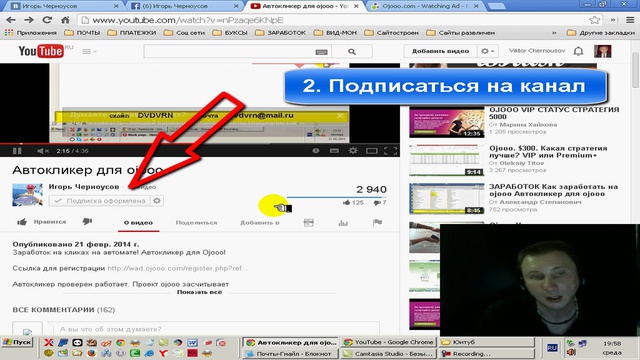640x360 pixels.
Task: Click the YouTube logo
Action: (x=41, y=51)
